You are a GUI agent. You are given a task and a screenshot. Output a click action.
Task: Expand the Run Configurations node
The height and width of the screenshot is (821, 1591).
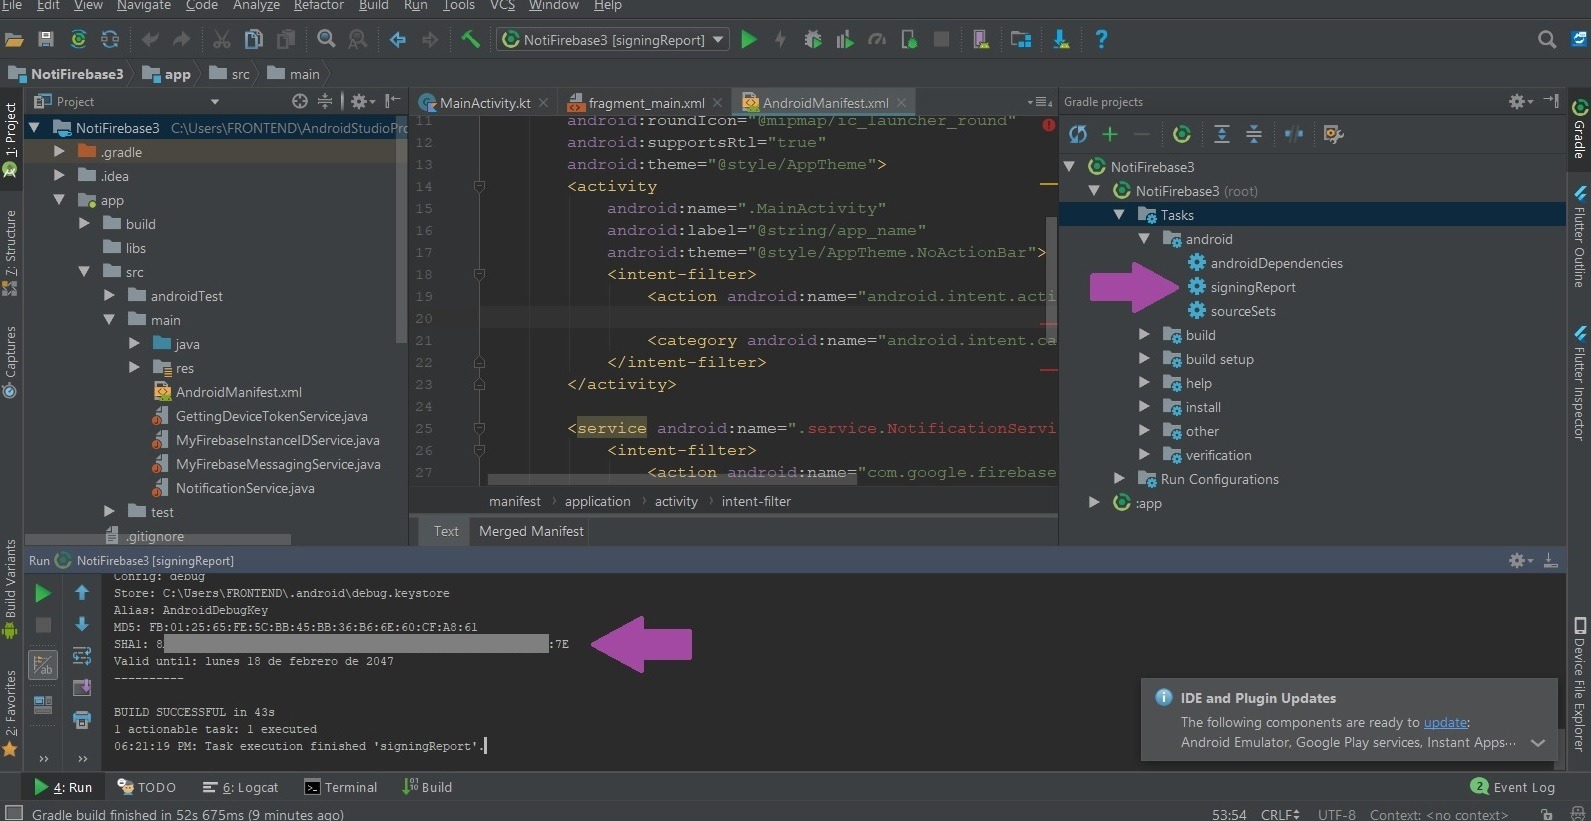(1119, 478)
